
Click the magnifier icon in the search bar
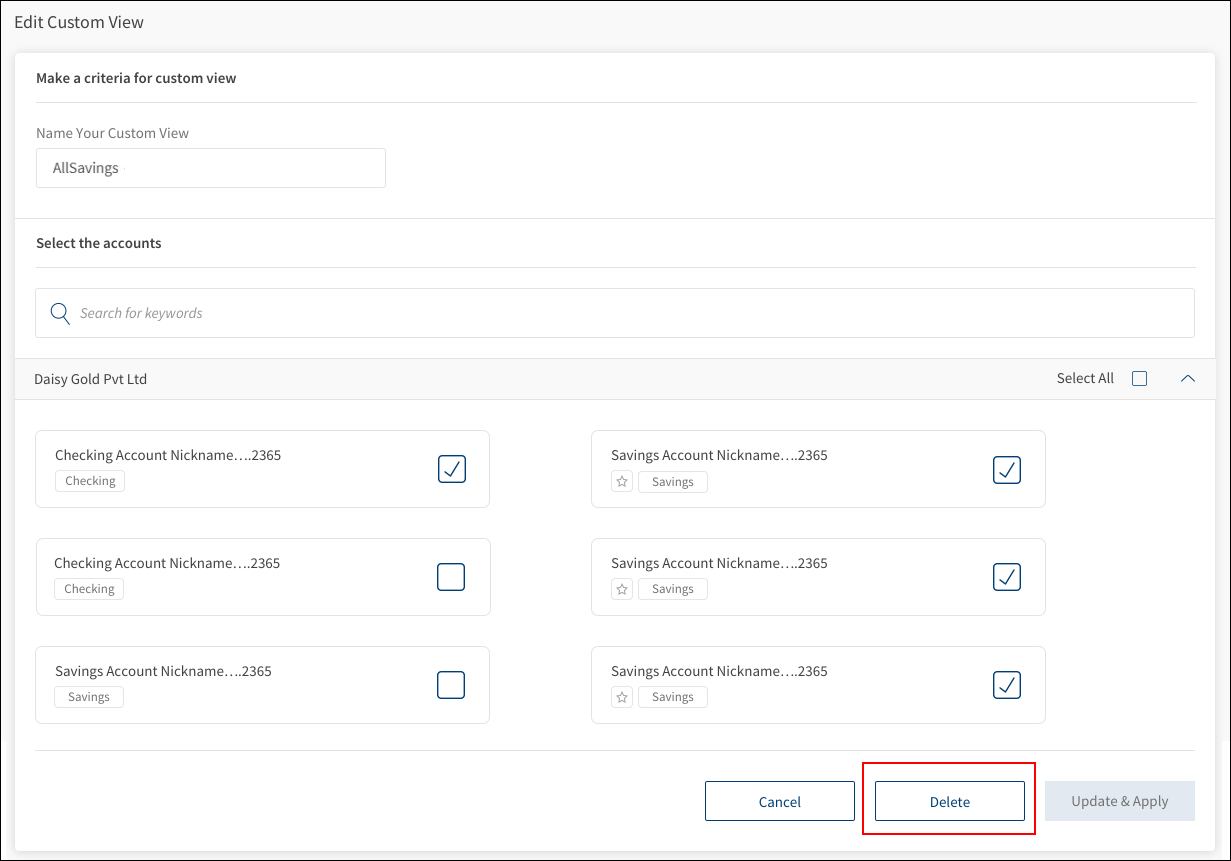pyautogui.click(x=60, y=313)
